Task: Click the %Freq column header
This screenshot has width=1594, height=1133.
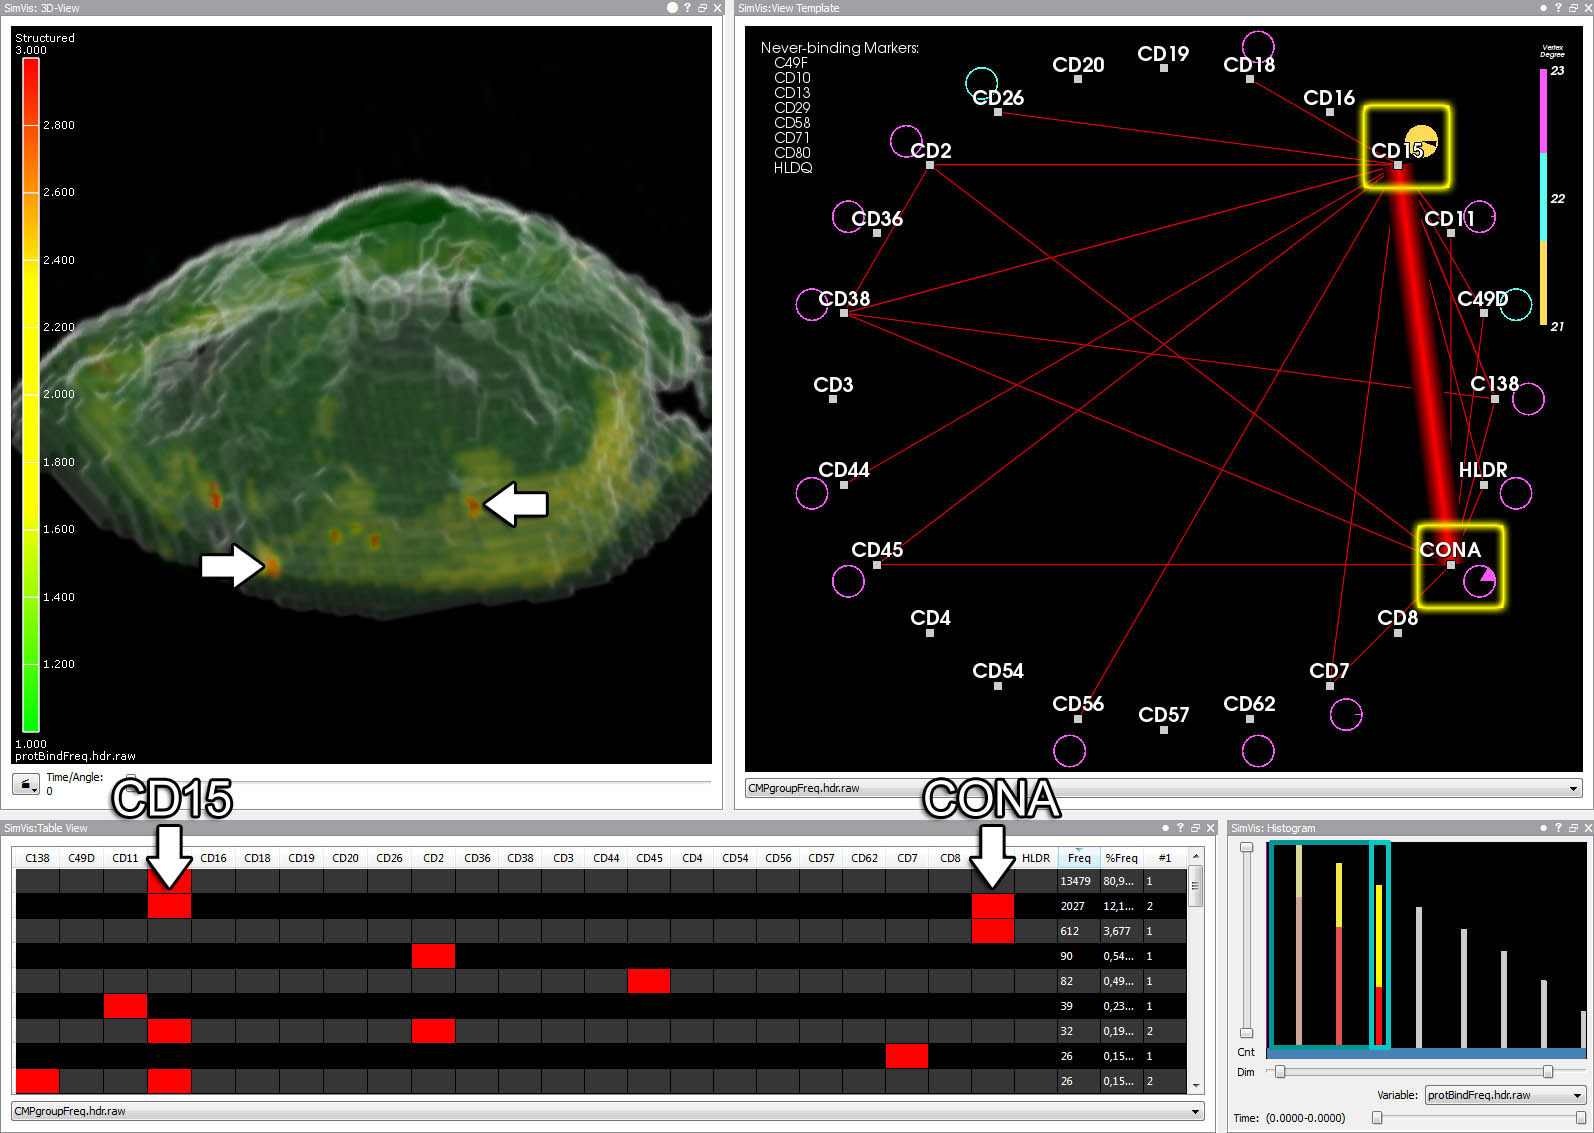Action: point(1121,858)
